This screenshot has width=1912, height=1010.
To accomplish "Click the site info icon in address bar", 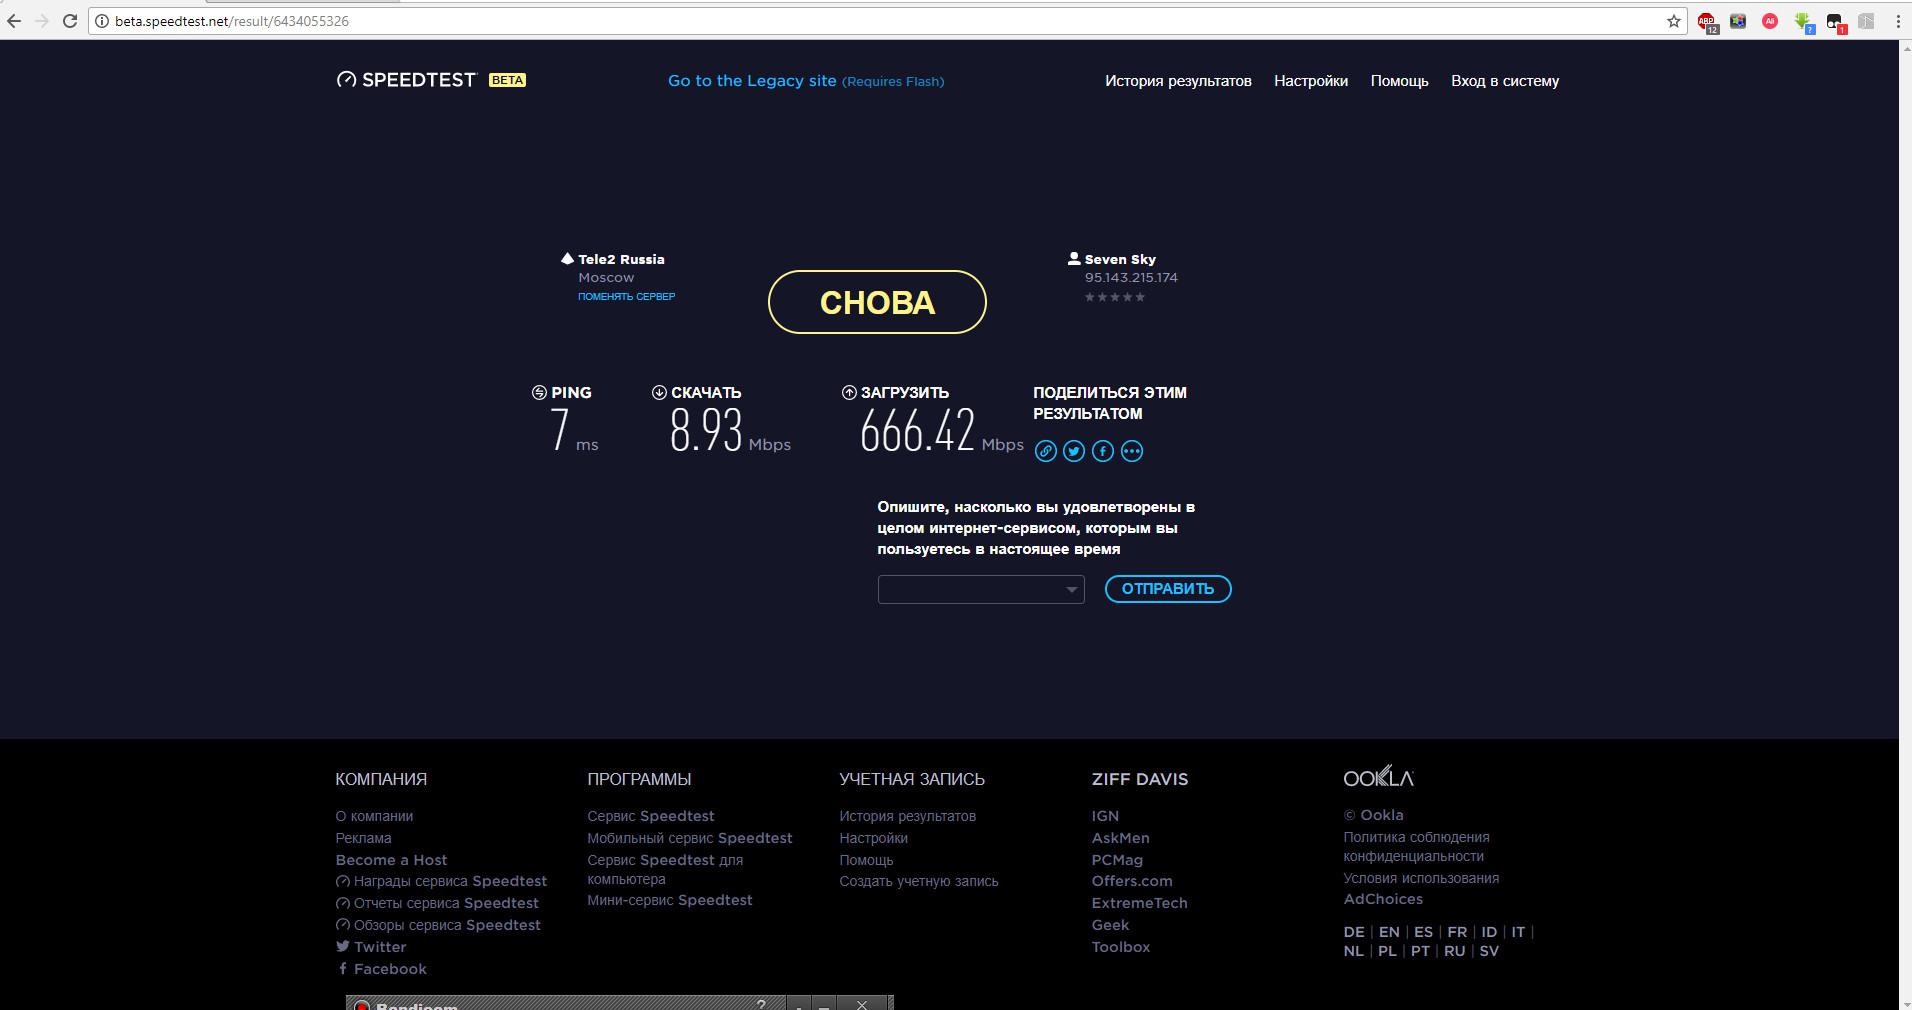I will click(101, 21).
